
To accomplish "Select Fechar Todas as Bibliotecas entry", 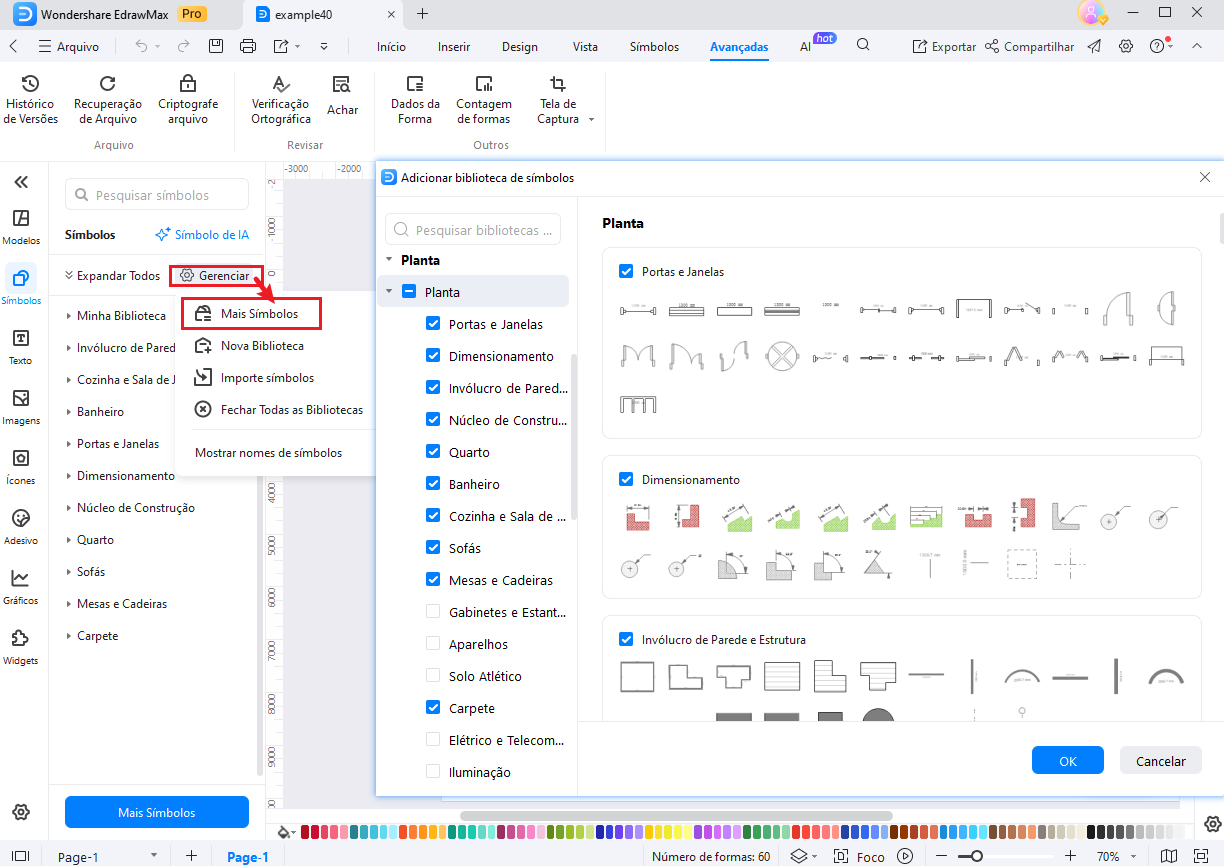I will tap(278, 409).
